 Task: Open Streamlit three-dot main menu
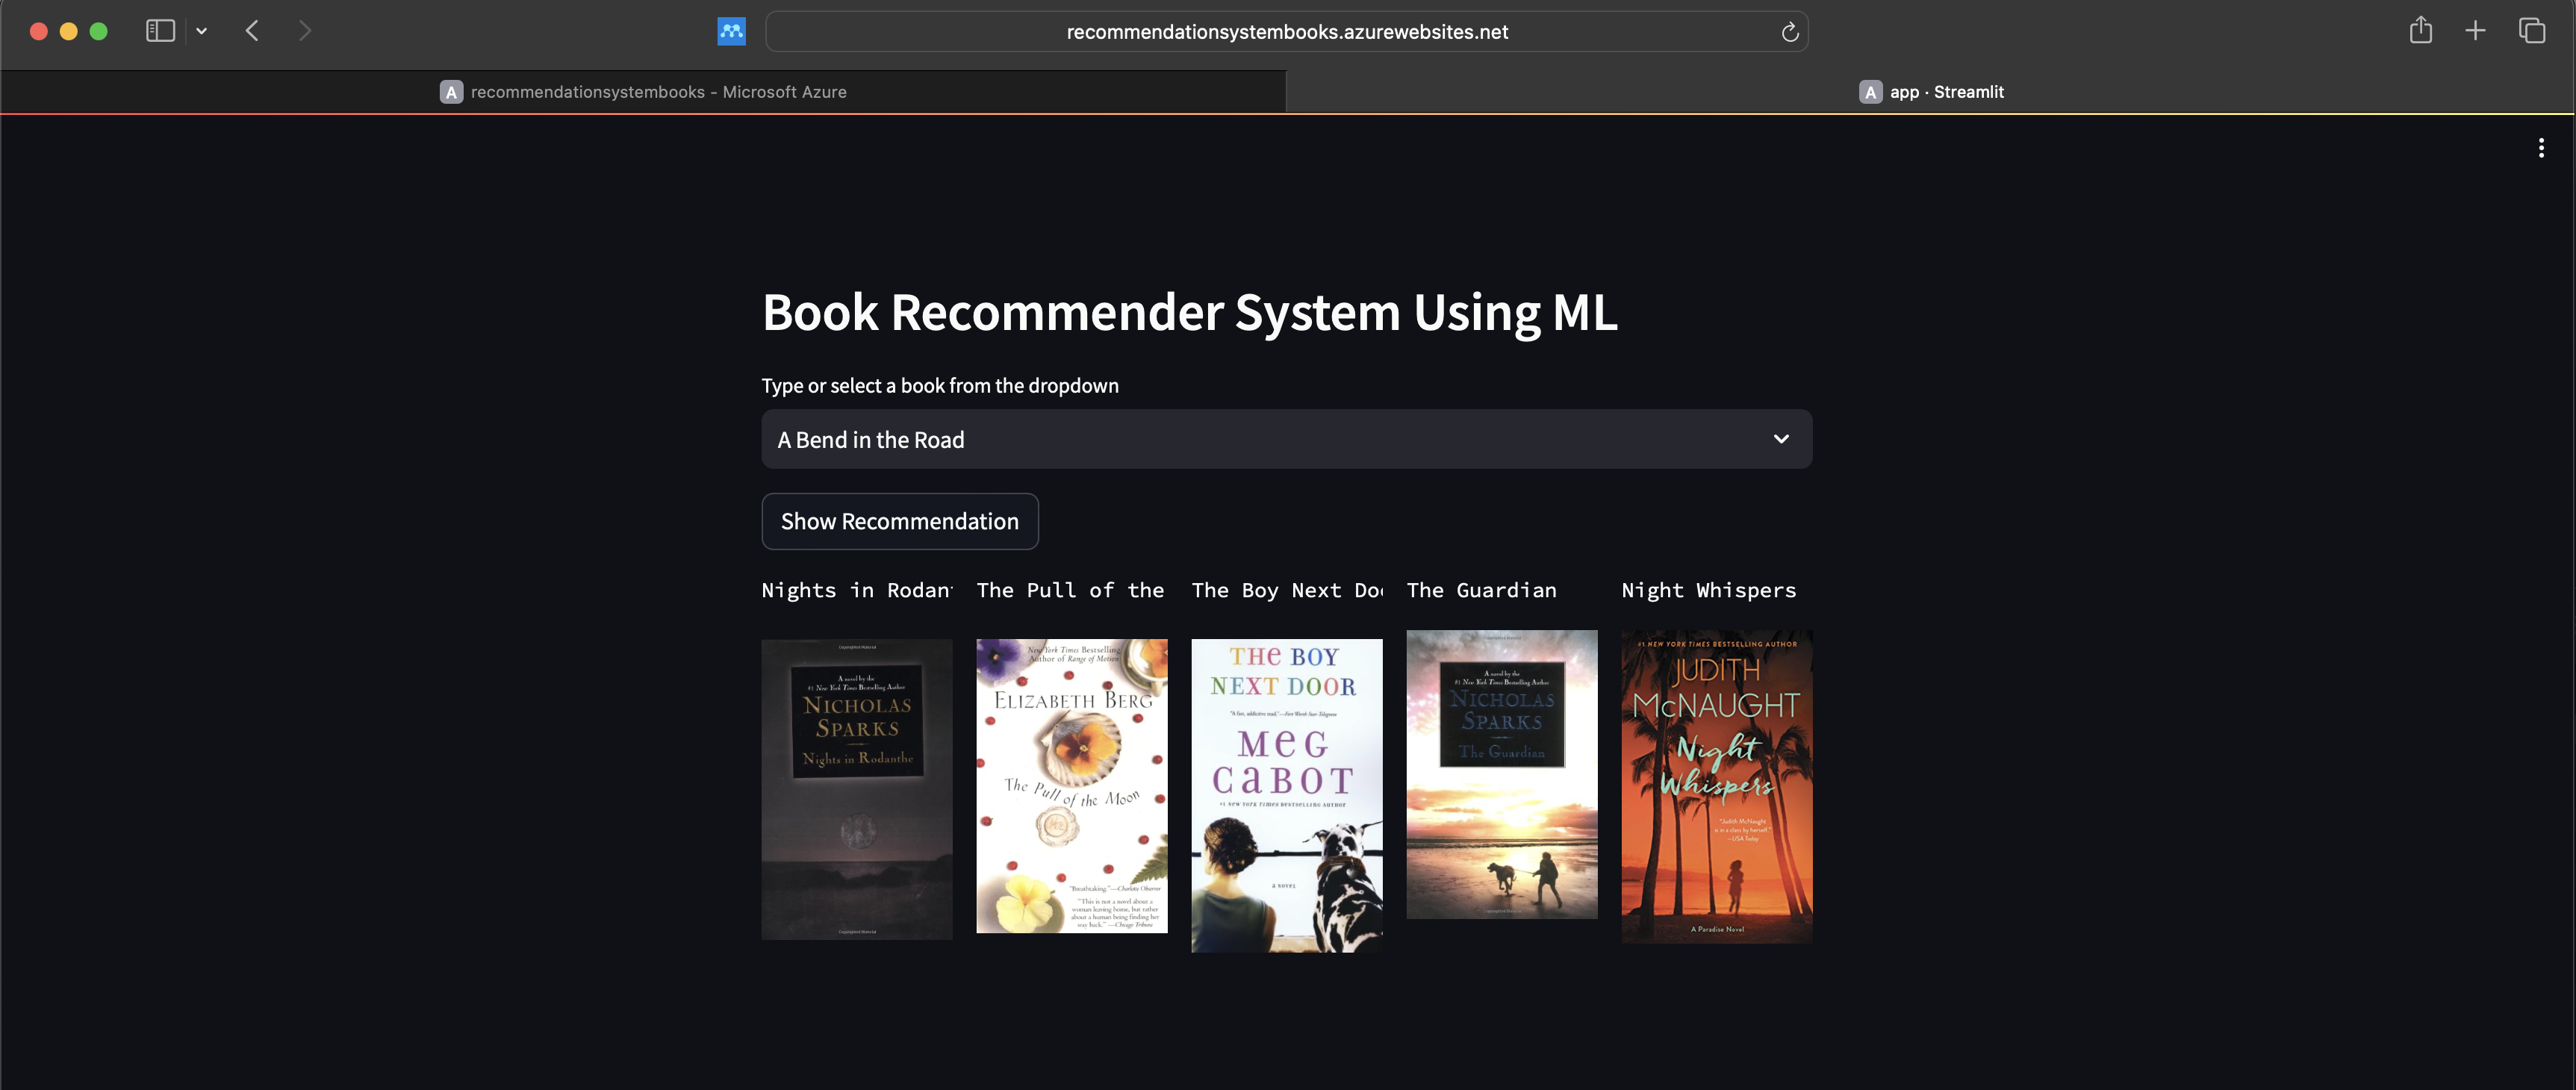click(x=2541, y=148)
